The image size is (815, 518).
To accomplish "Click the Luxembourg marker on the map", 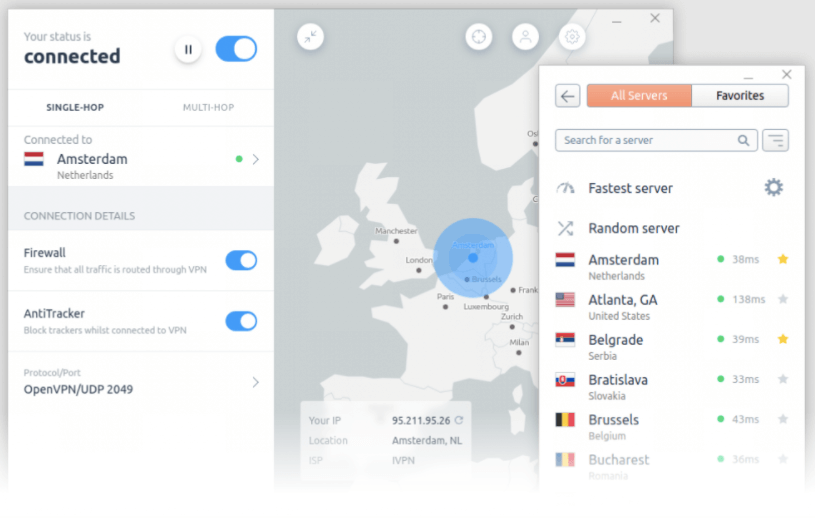I will [x=486, y=297].
